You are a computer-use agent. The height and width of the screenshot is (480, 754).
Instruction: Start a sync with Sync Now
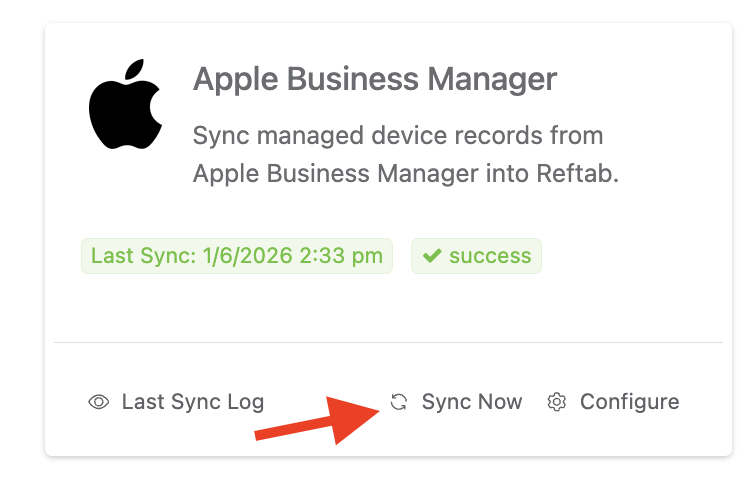[x=471, y=402]
